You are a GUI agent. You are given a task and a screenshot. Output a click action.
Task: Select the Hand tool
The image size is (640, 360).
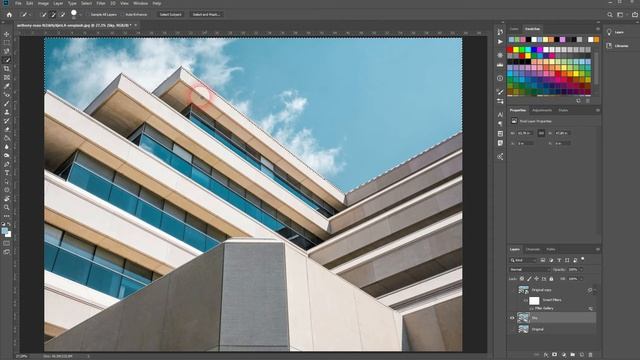click(7, 199)
